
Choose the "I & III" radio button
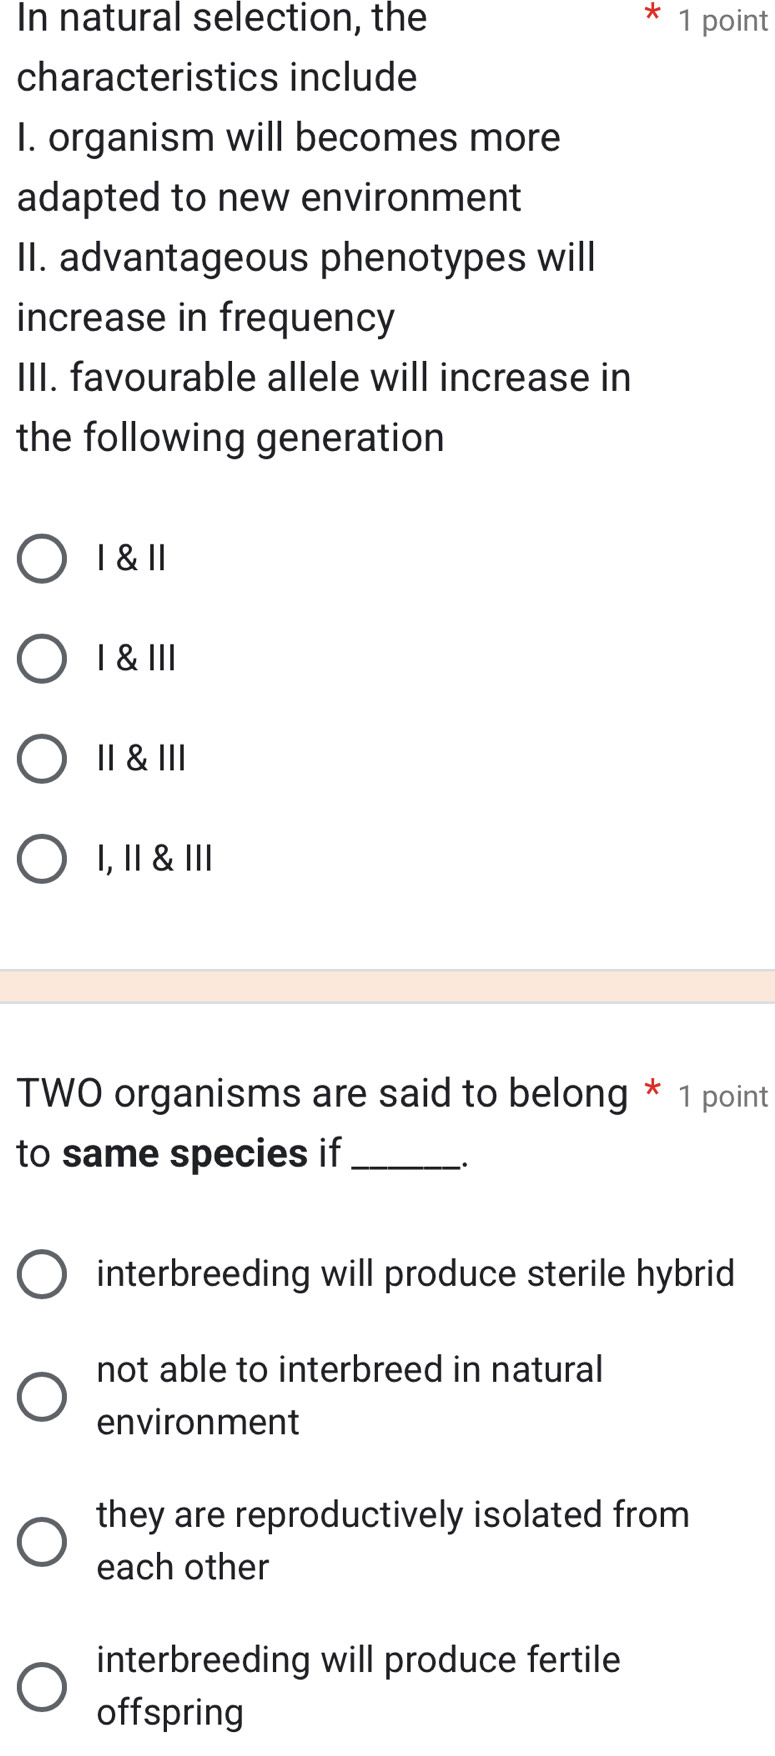pyautogui.click(x=41, y=658)
